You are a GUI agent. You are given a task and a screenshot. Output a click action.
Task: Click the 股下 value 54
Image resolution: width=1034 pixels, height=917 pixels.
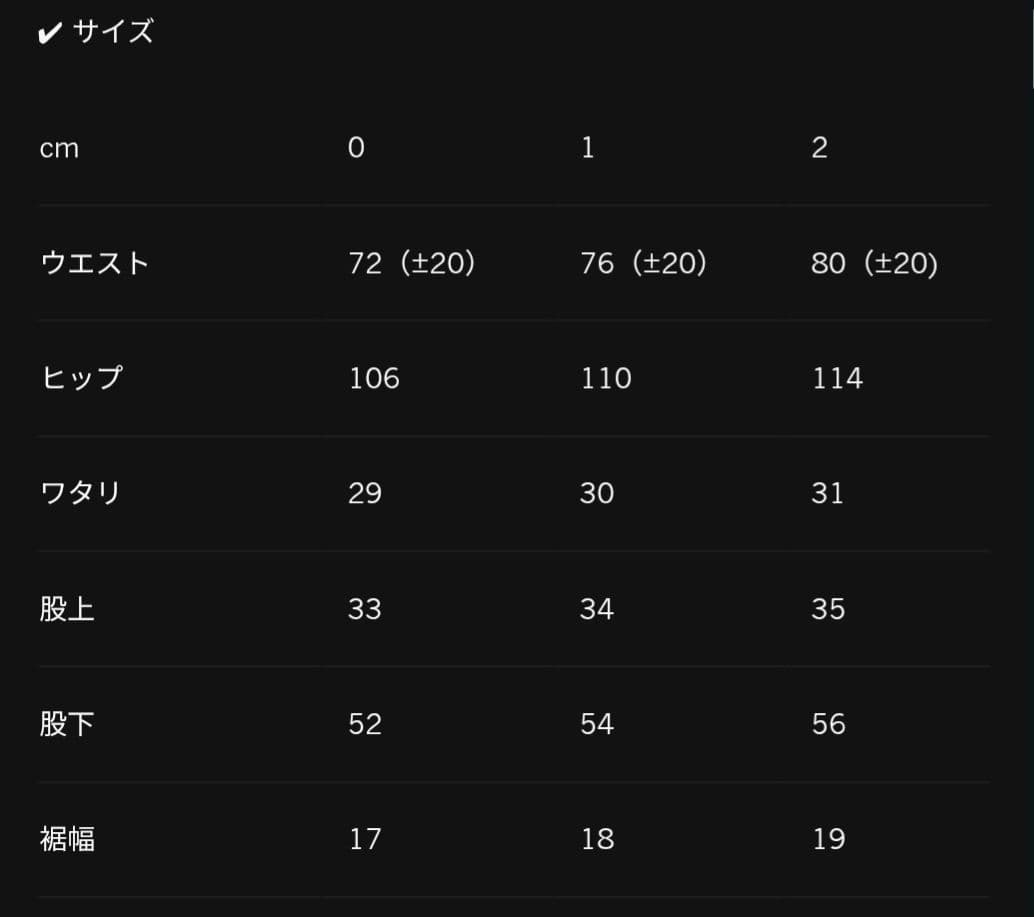tap(597, 724)
